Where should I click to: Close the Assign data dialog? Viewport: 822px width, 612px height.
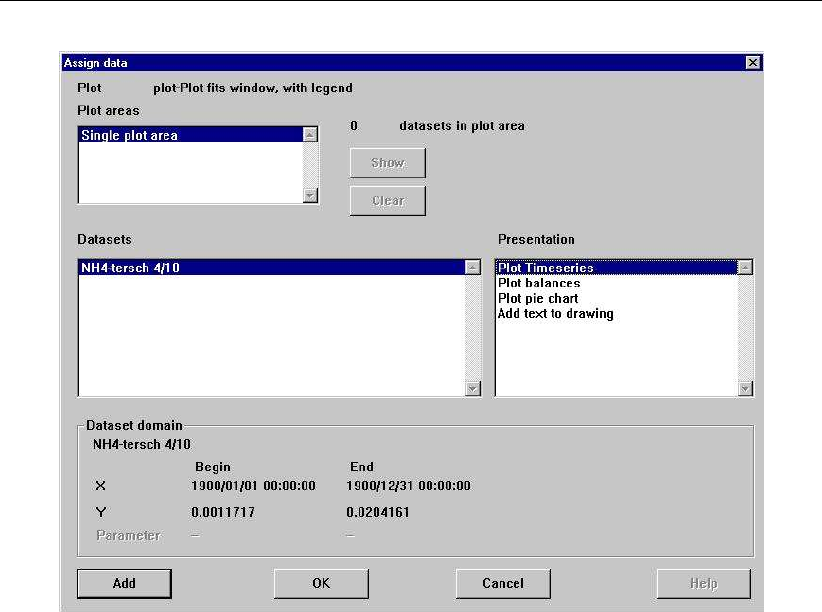(x=753, y=63)
